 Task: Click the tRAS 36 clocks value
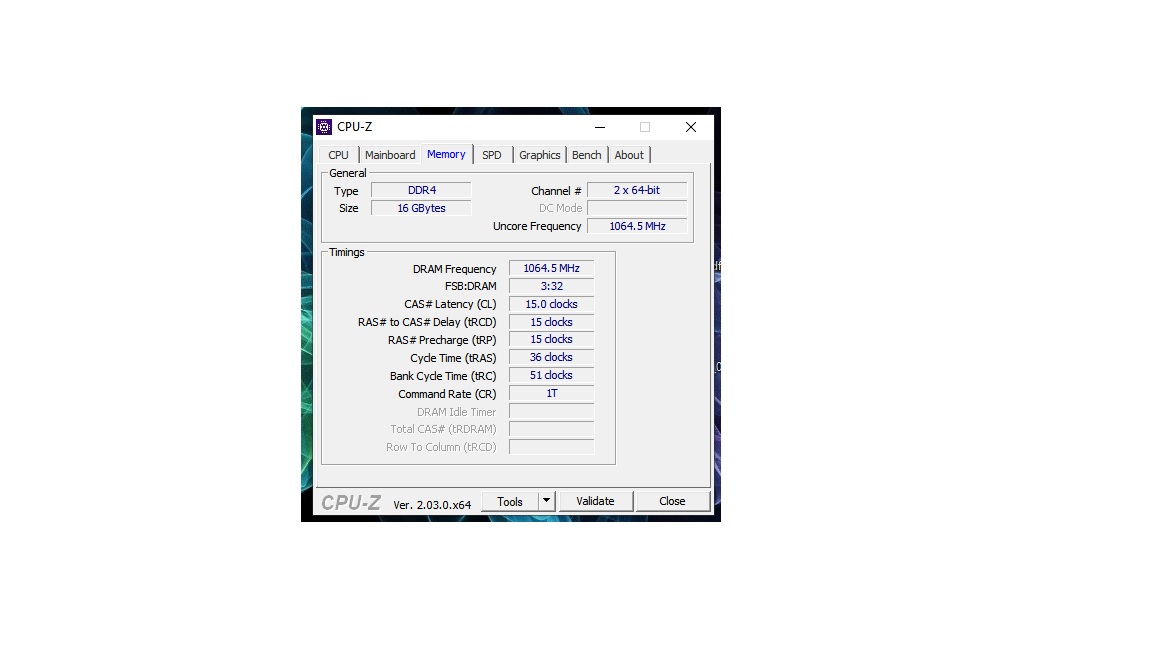552,357
